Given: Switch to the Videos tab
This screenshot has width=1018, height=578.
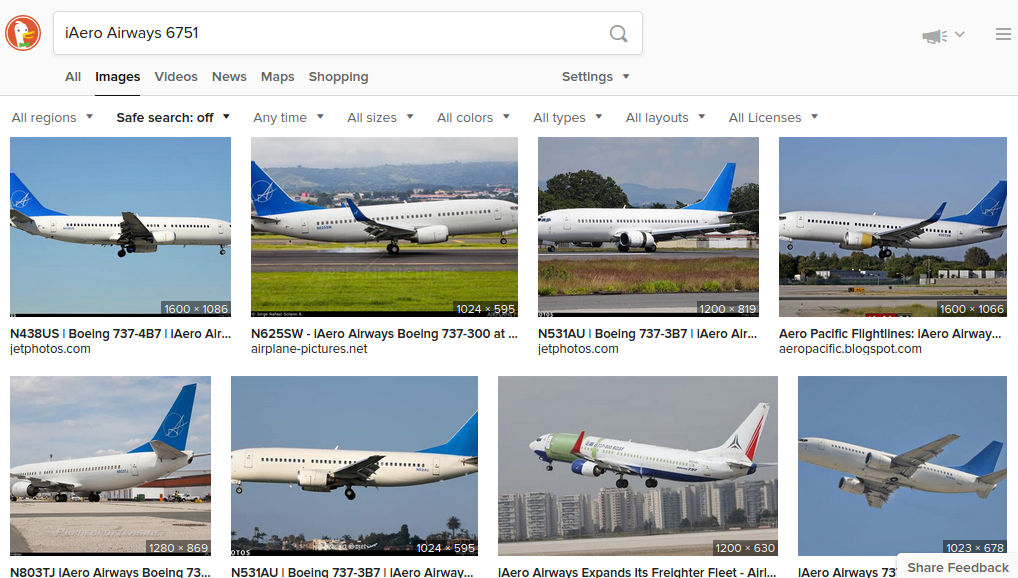Looking at the screenshot, I should [x=176, y=77].
